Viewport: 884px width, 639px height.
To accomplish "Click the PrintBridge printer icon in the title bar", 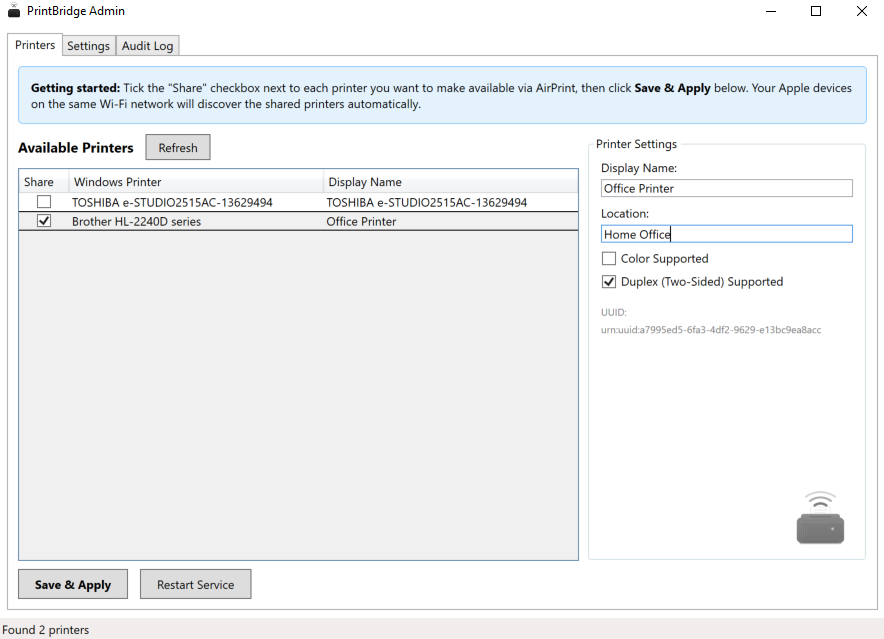I will click(14, 11).
